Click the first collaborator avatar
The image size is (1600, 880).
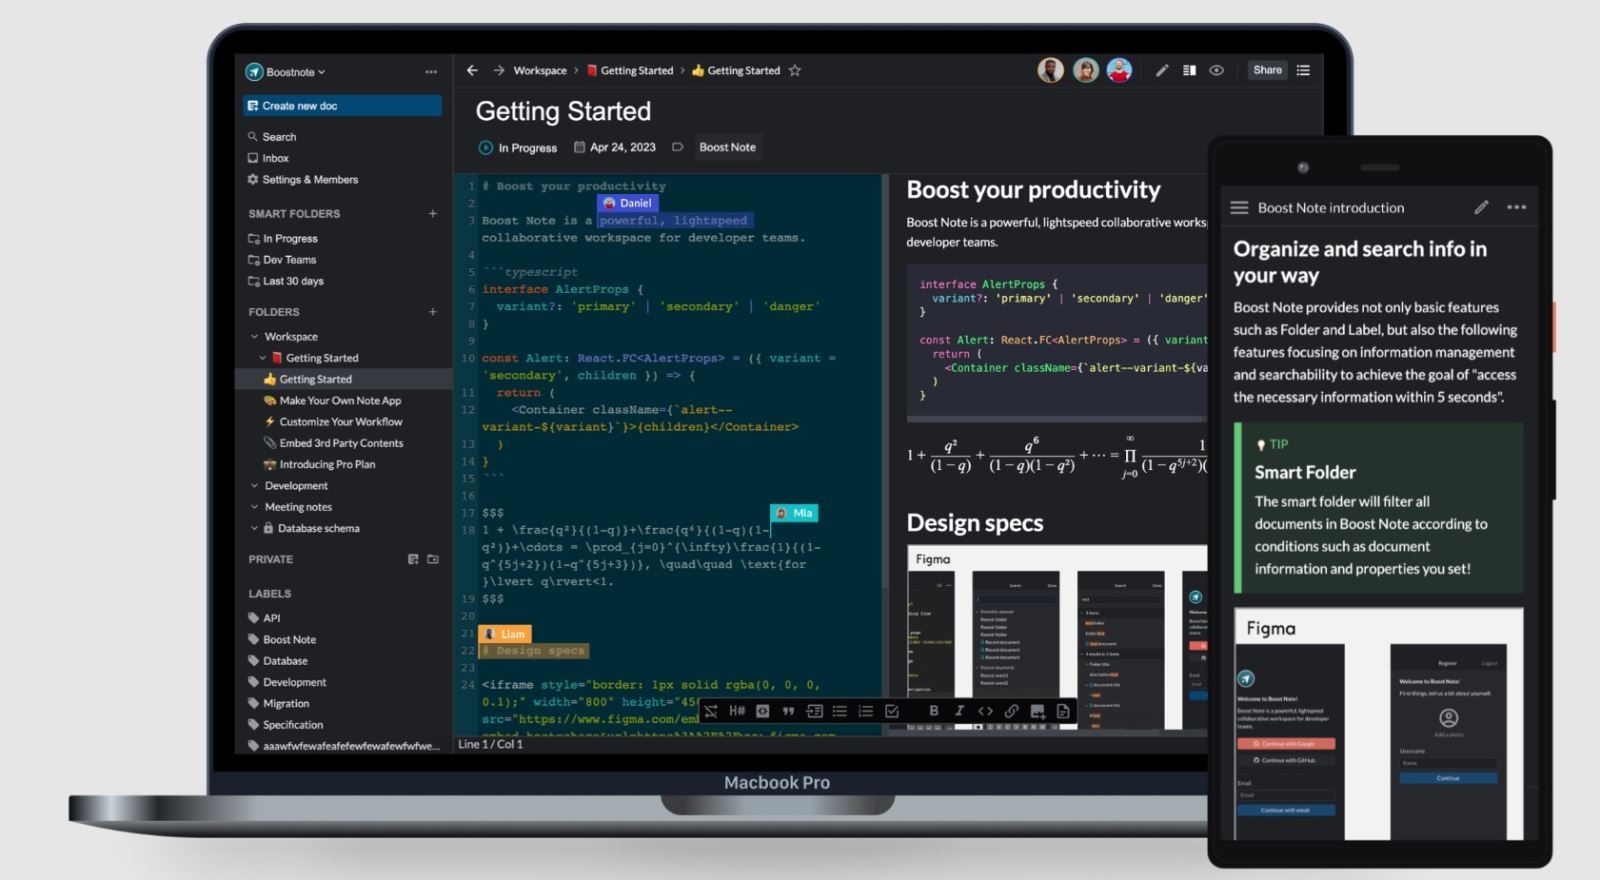tap(1050, 70)
